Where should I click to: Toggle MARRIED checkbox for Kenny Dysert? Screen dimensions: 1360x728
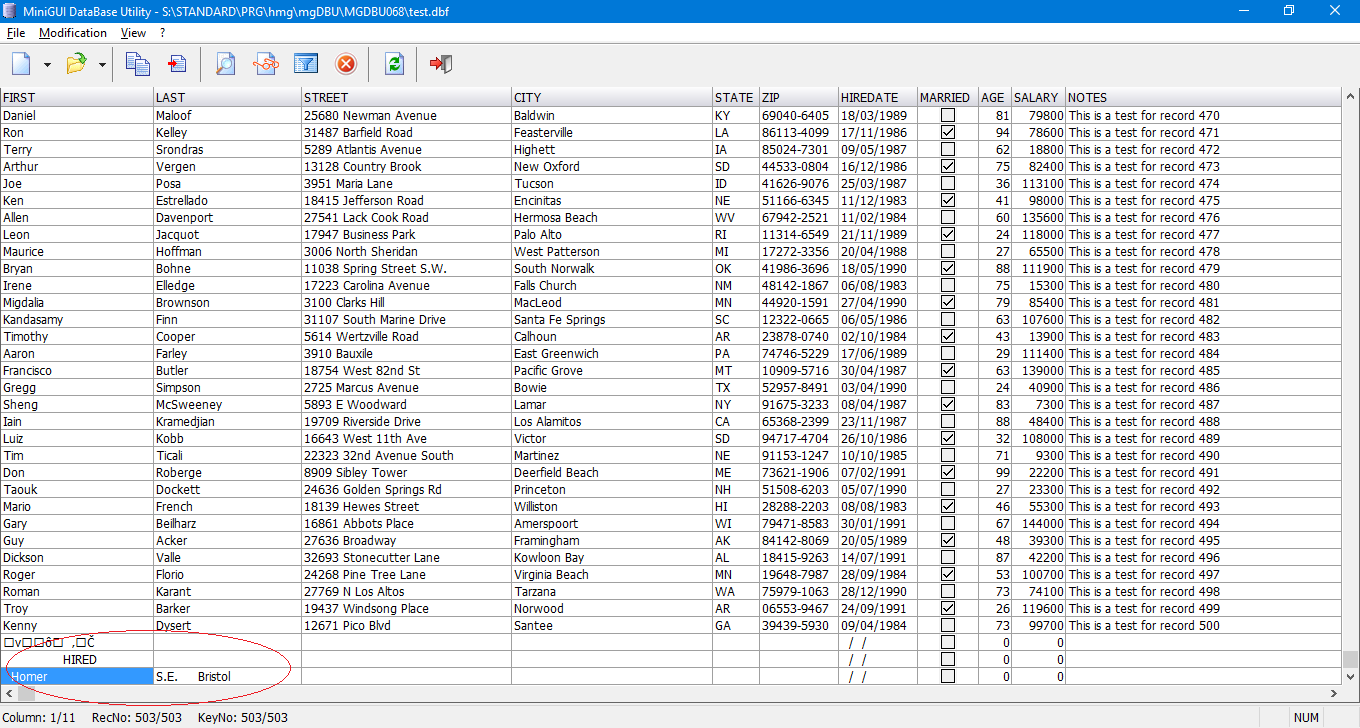pyautogui.click(x=948, y=626)
